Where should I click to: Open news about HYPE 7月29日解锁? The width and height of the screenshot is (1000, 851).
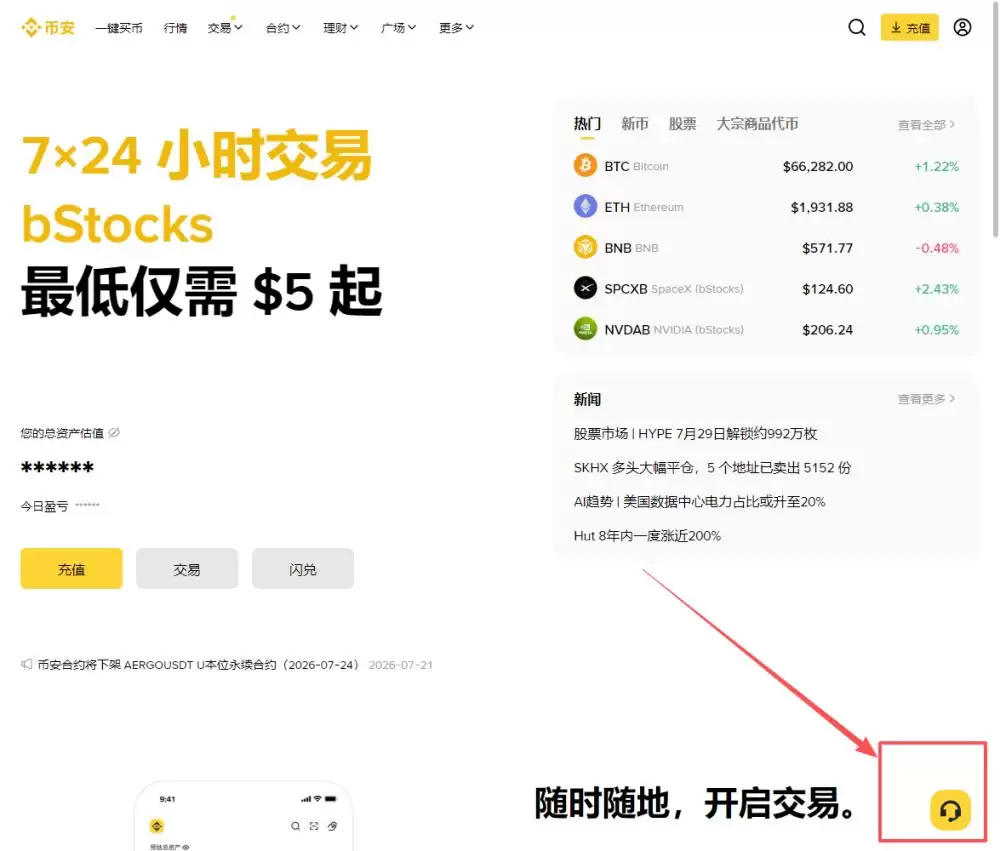click(695, 434)
